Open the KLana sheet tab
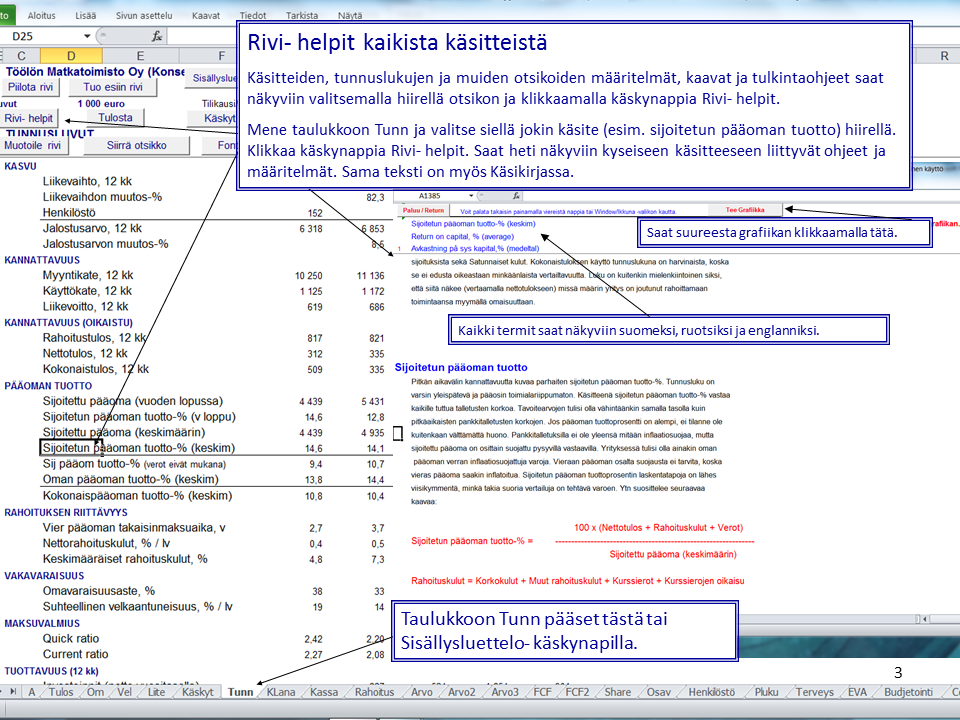 point(281,692)
